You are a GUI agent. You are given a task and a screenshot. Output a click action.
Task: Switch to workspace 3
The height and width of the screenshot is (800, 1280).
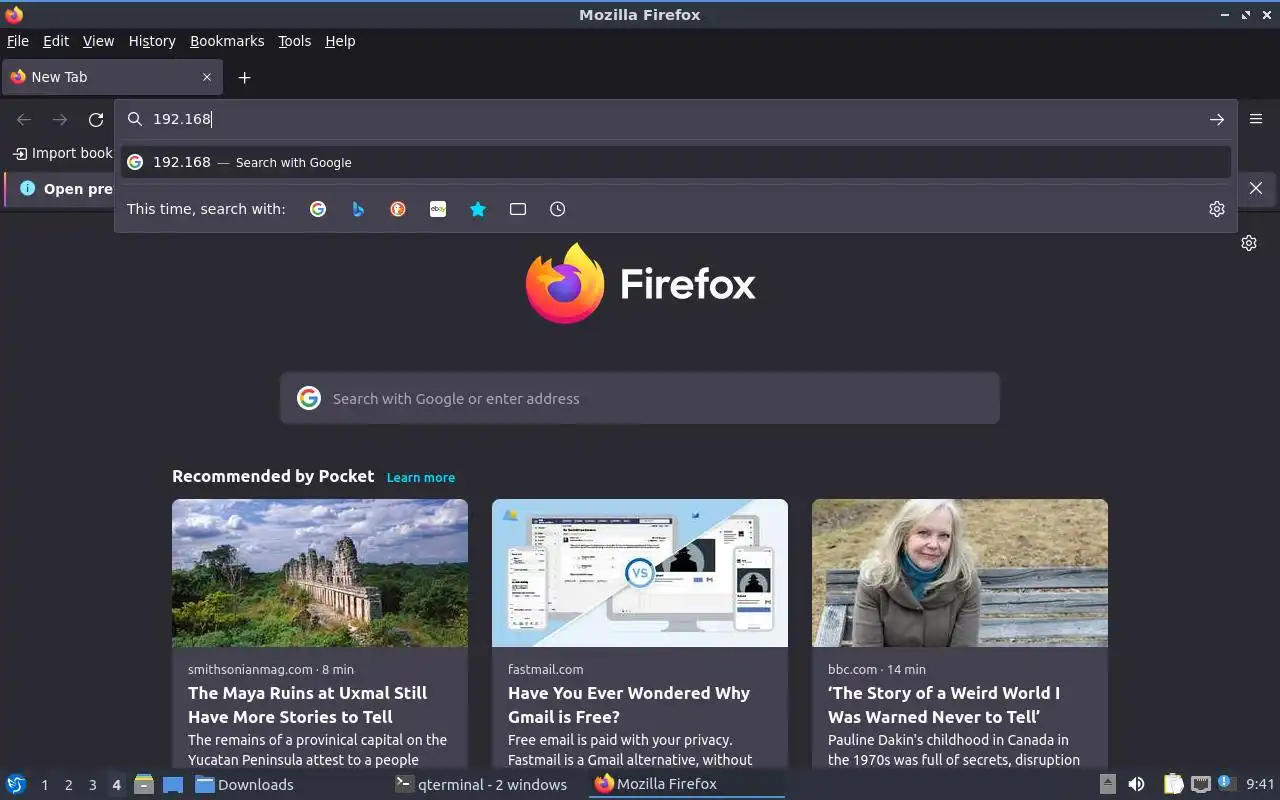pos(92,785)
